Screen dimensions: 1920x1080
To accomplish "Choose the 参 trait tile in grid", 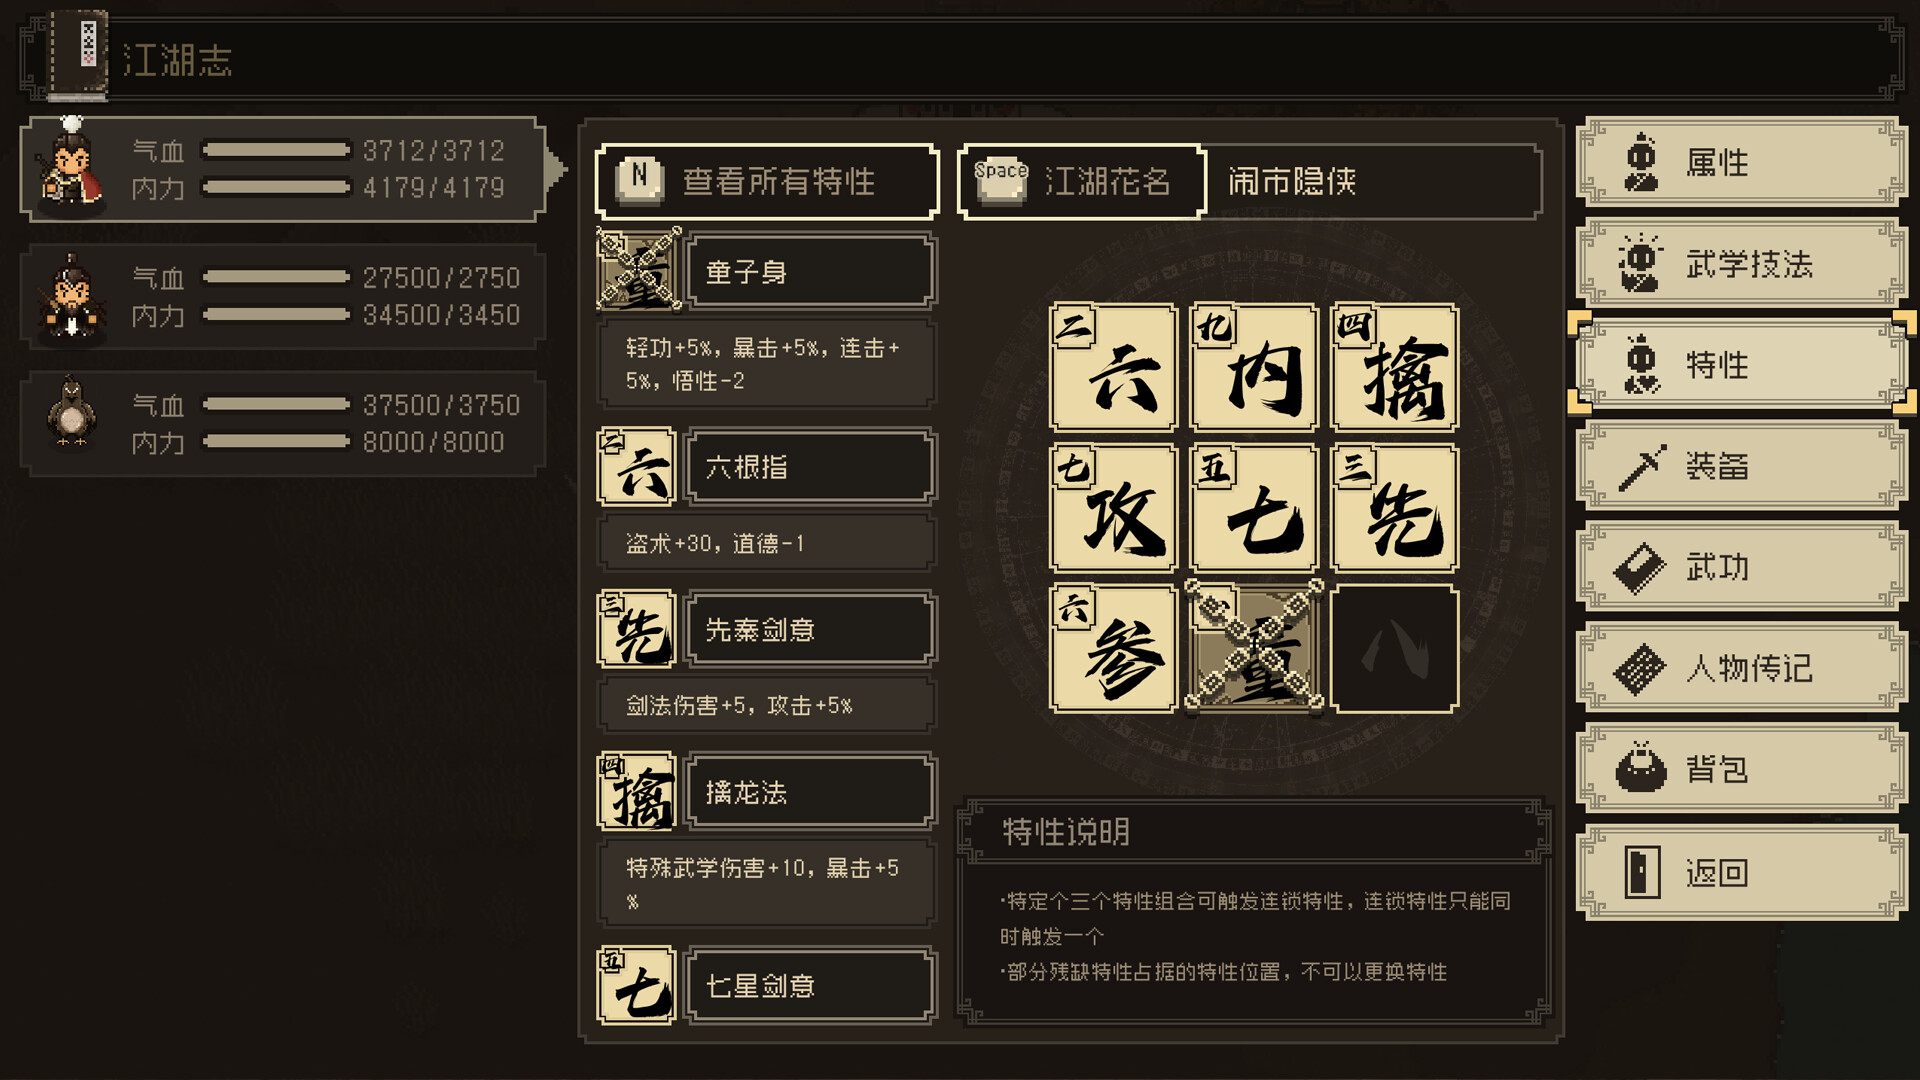I will coord(1113,649).
